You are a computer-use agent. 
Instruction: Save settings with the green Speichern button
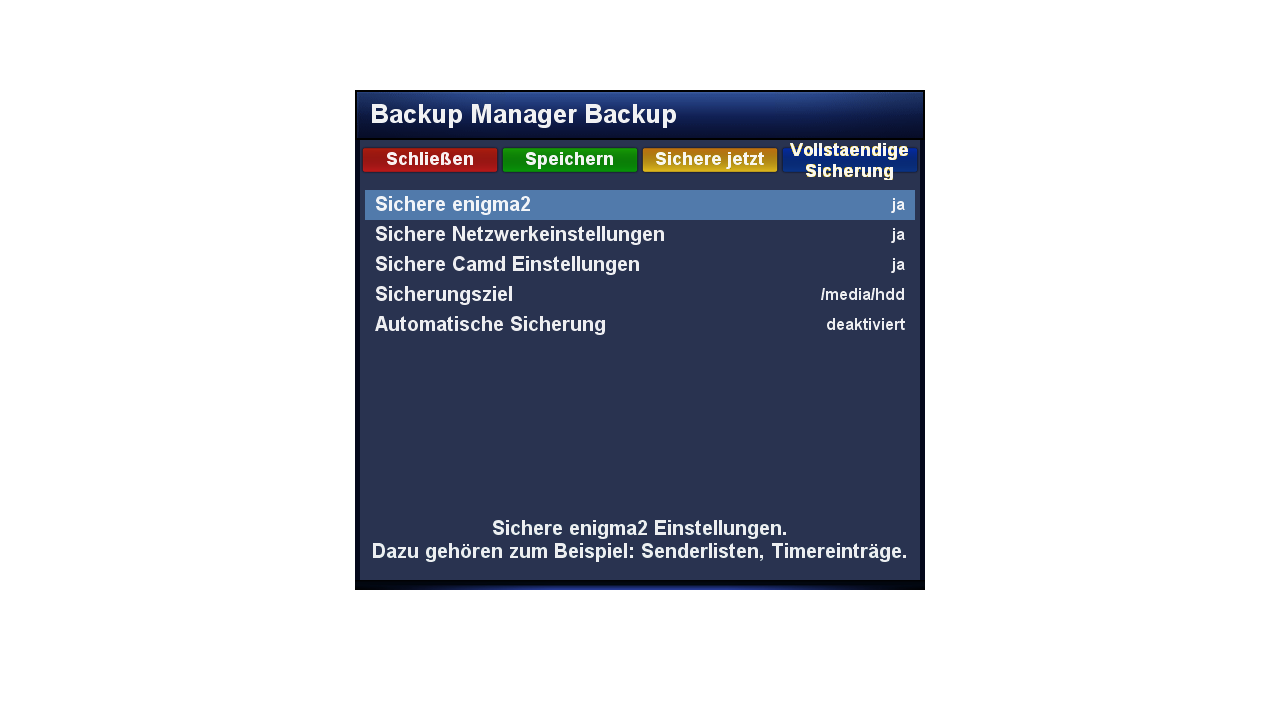[570, 160]
